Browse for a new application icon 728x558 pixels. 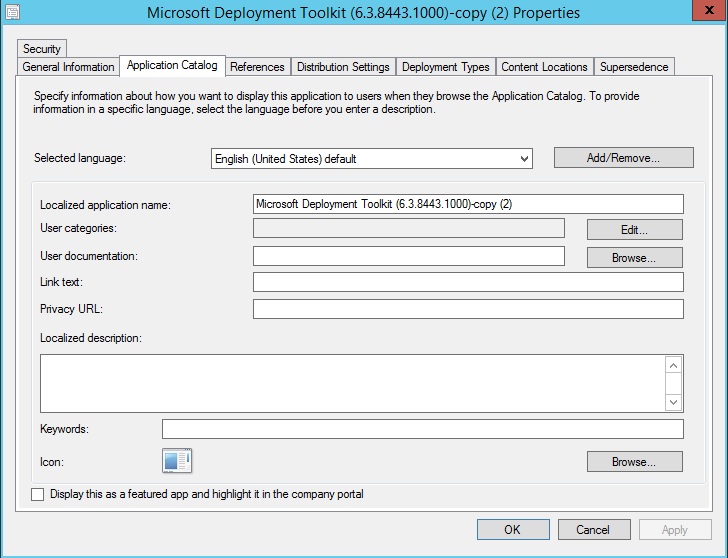634,462
